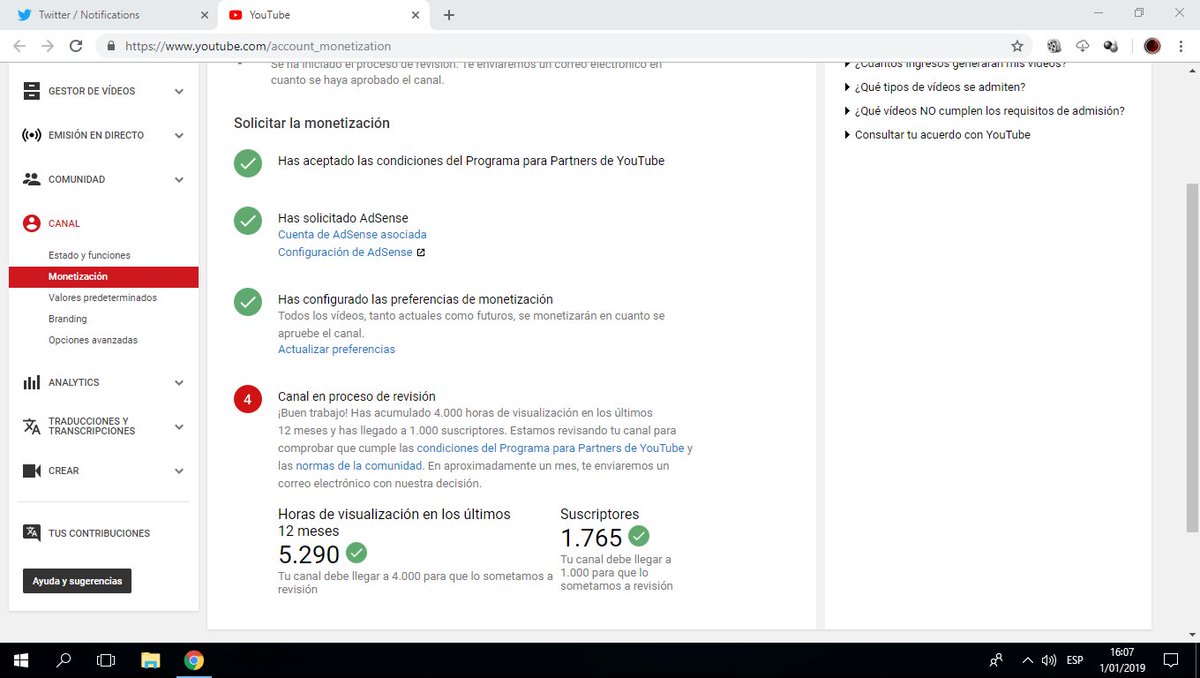Click Actualizar preferencias link
The height and width of the screenshot is (678, 1200).
pyautogui.click(x=336, y=349)
